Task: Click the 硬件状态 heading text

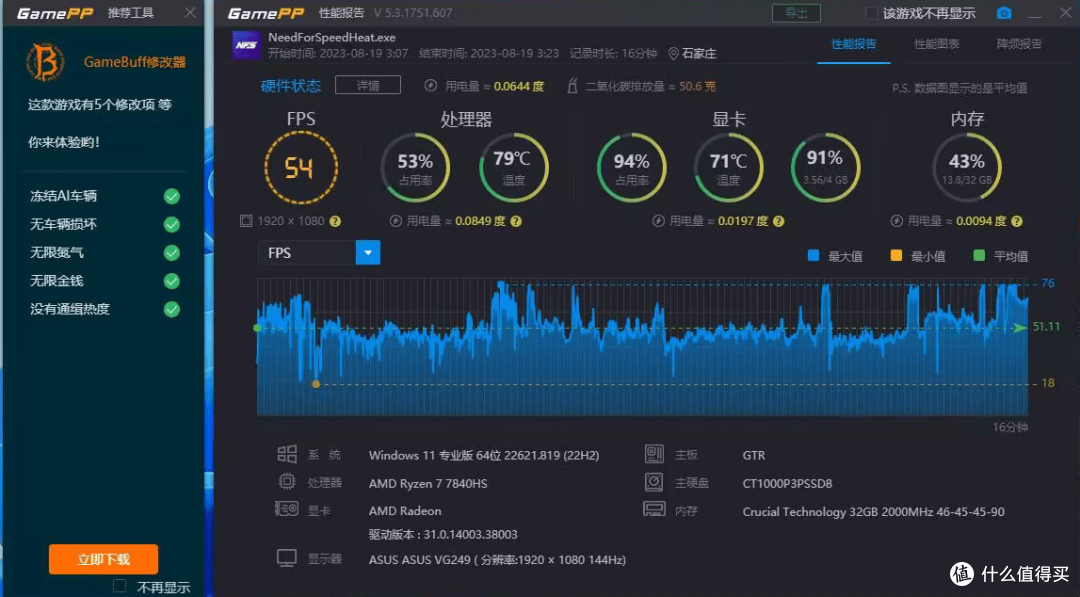Action: [291, 85]
